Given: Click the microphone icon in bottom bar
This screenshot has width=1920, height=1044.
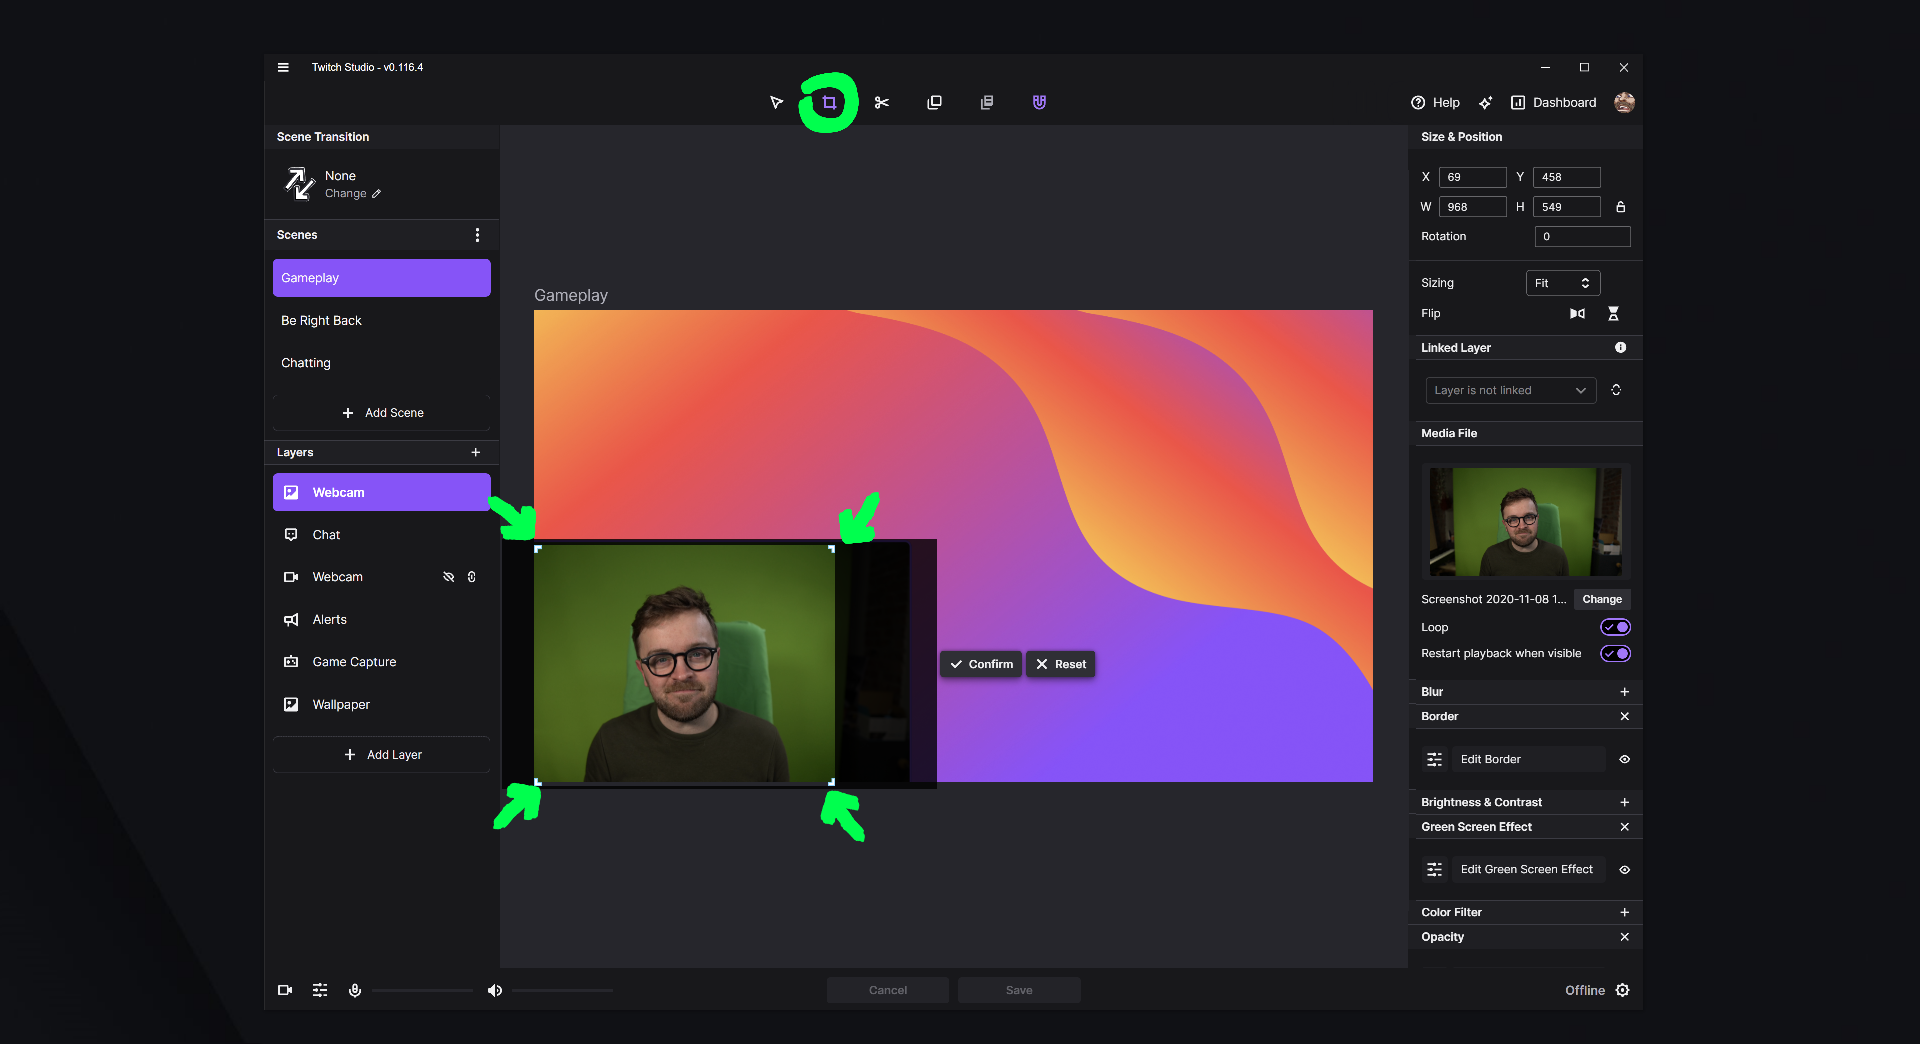Looking at the screenshot, I should pos(355,990).
